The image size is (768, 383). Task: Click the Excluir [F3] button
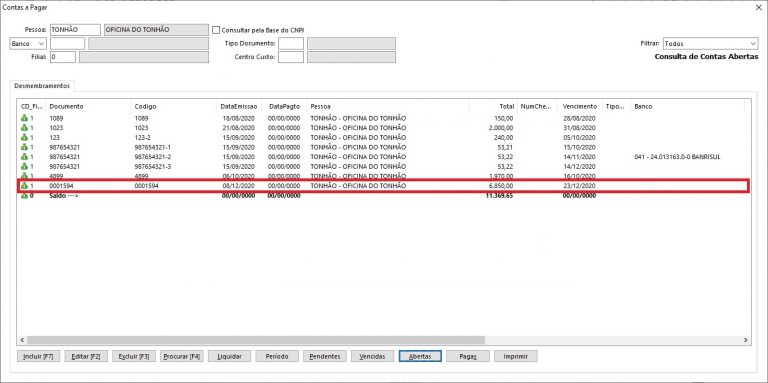[134, 356]
